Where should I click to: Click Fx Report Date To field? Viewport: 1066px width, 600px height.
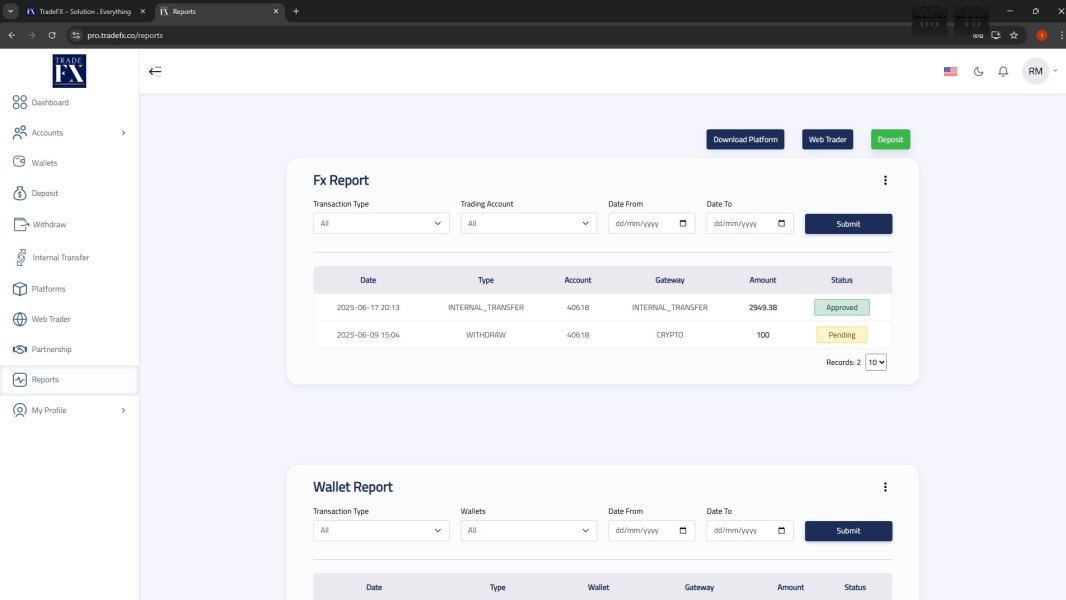tap(749, 224)
